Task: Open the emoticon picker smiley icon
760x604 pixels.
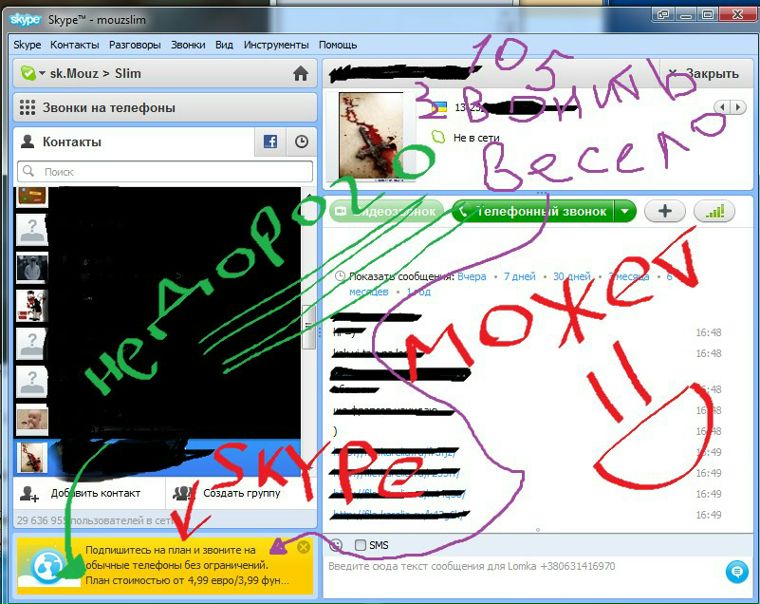Action: [337, 545]
